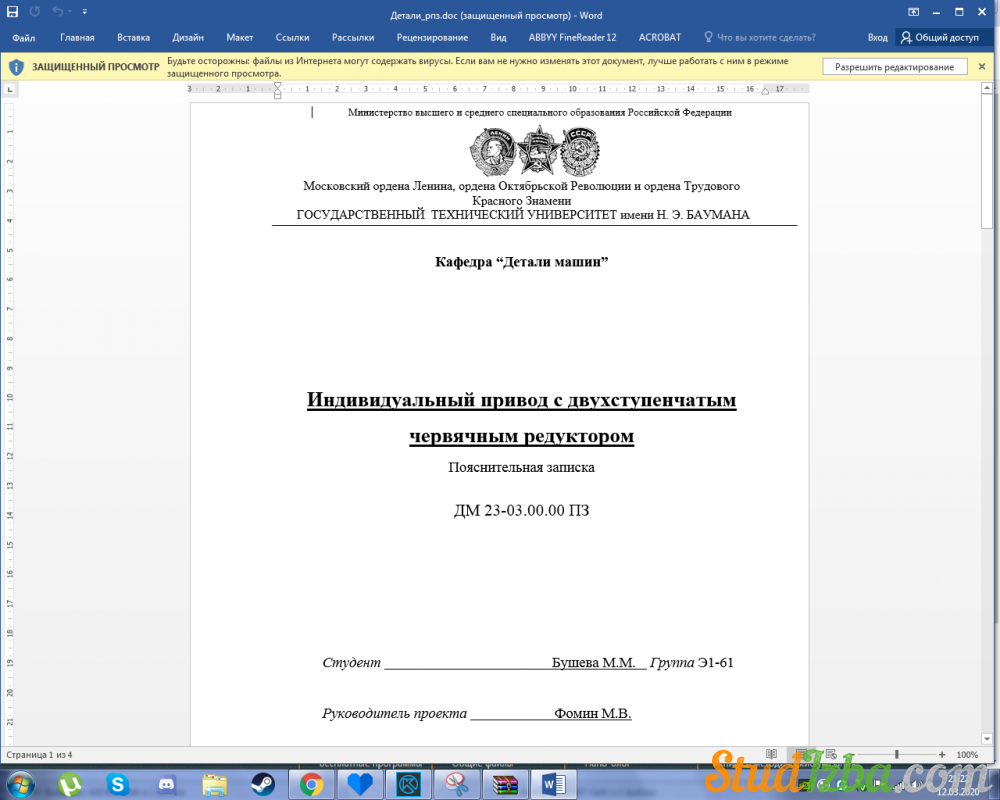Open the Дизайн ribbon tab
Viewport: 1000px width, 800px height.
click(x=188, y=38)
